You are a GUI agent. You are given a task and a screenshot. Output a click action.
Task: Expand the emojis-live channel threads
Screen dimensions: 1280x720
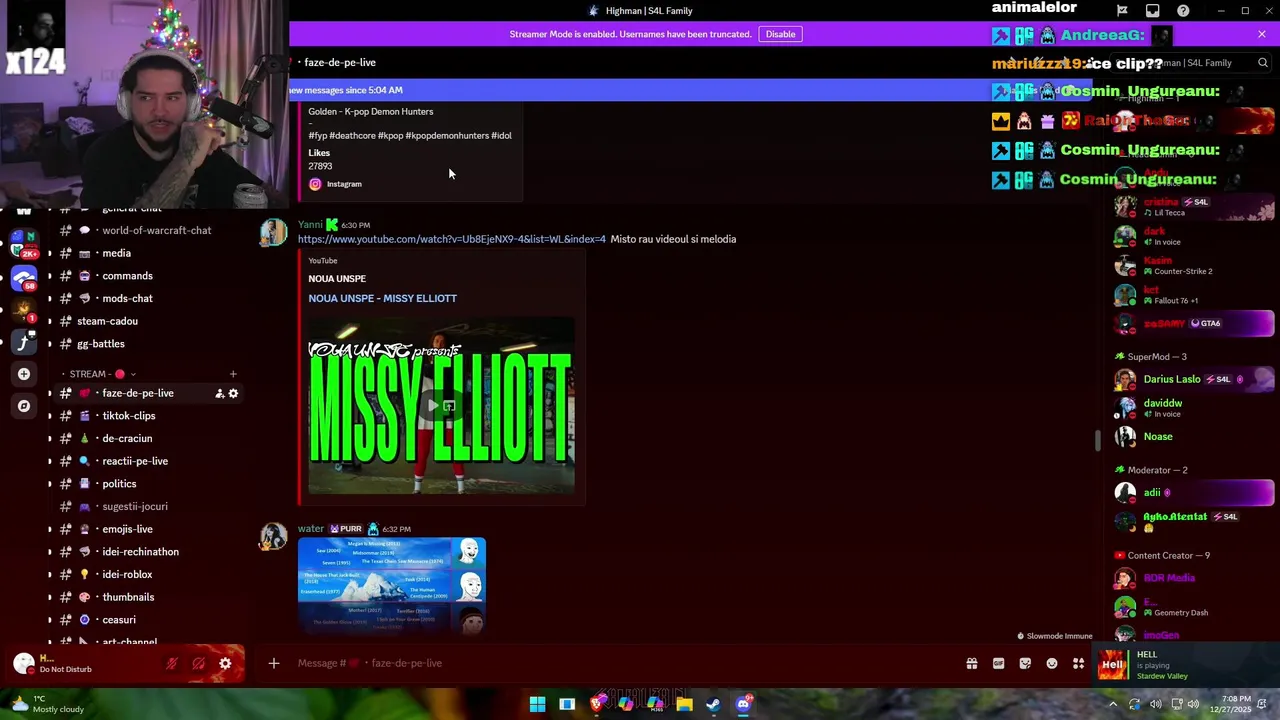click(50, 529)
